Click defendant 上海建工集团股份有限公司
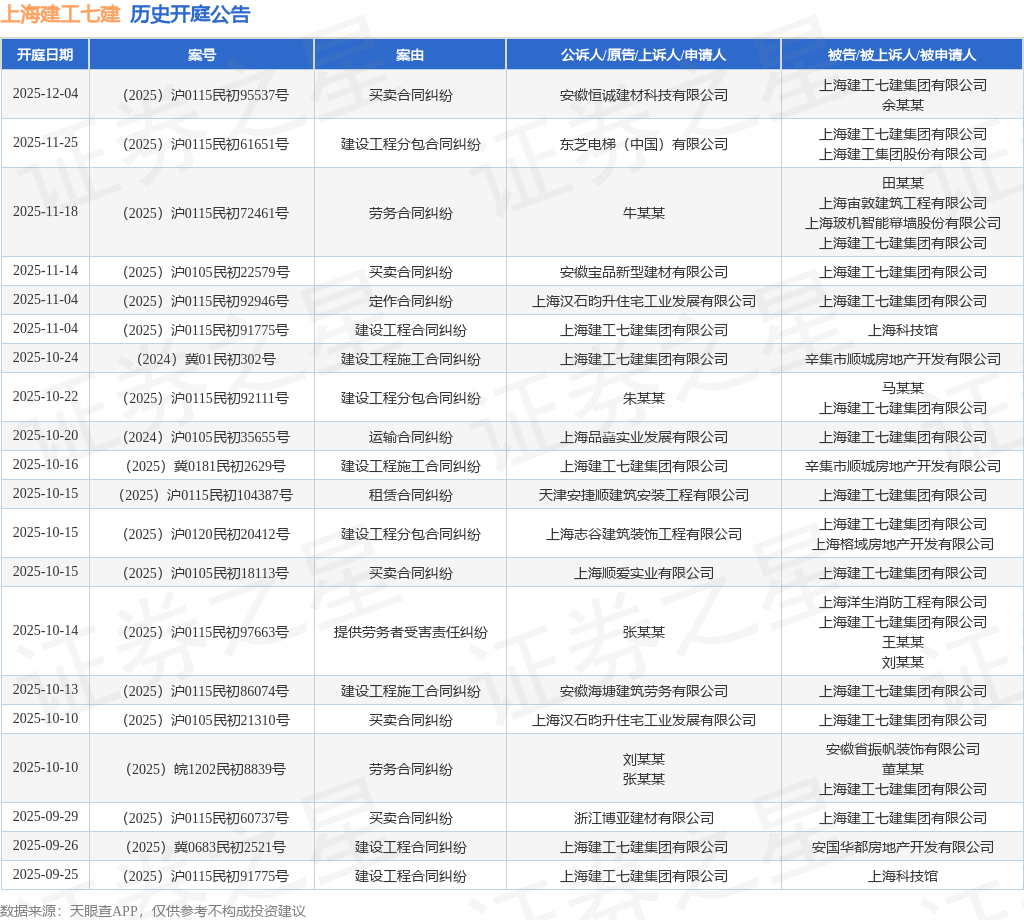This screenshot has height=920, width=1024. point(903,154)
